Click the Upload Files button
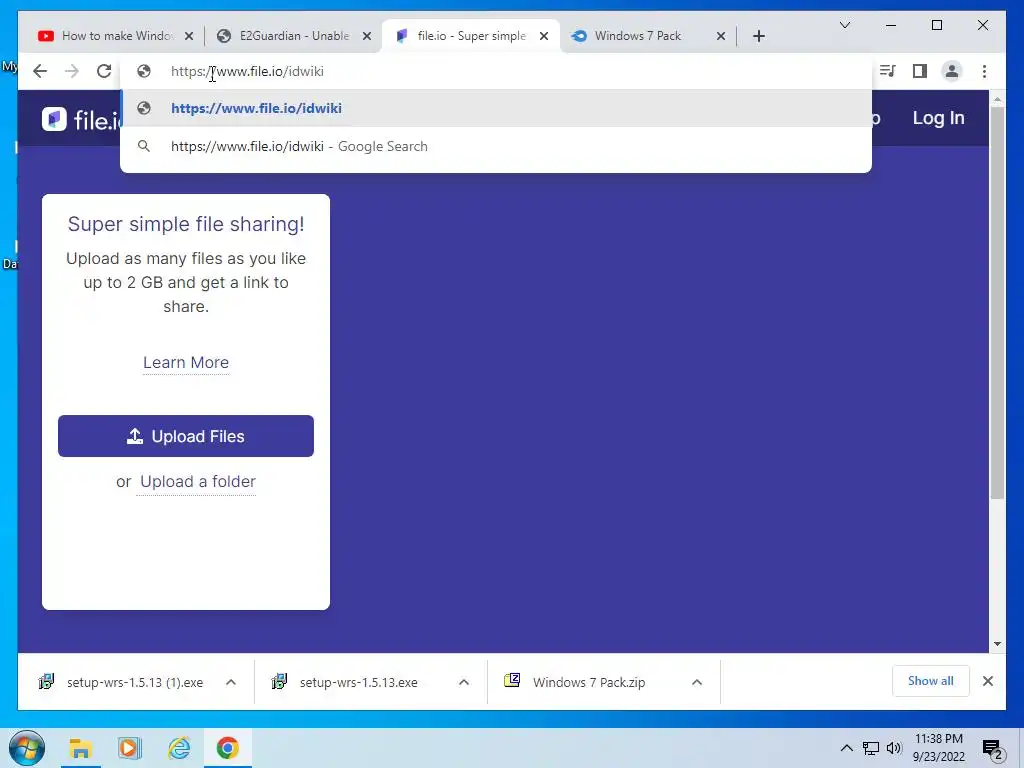 186,436
